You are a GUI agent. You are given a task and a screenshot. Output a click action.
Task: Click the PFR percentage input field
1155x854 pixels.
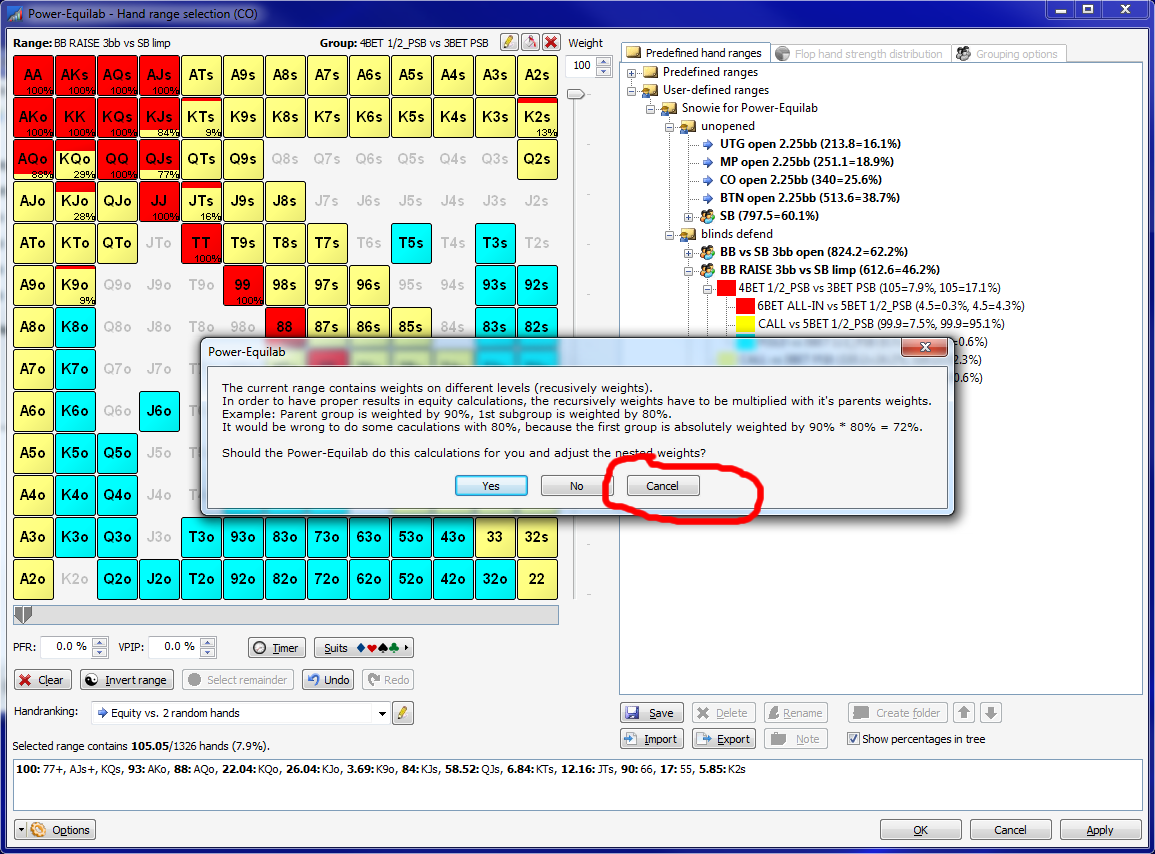pos(66,647)
